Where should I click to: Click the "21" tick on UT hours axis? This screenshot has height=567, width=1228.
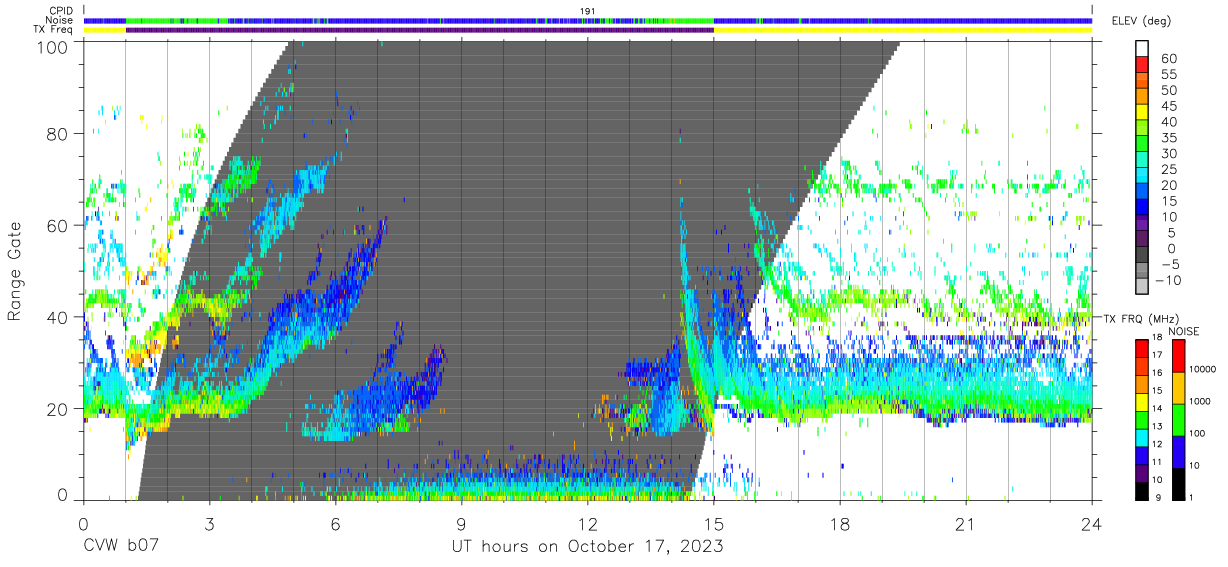point(966,524)
